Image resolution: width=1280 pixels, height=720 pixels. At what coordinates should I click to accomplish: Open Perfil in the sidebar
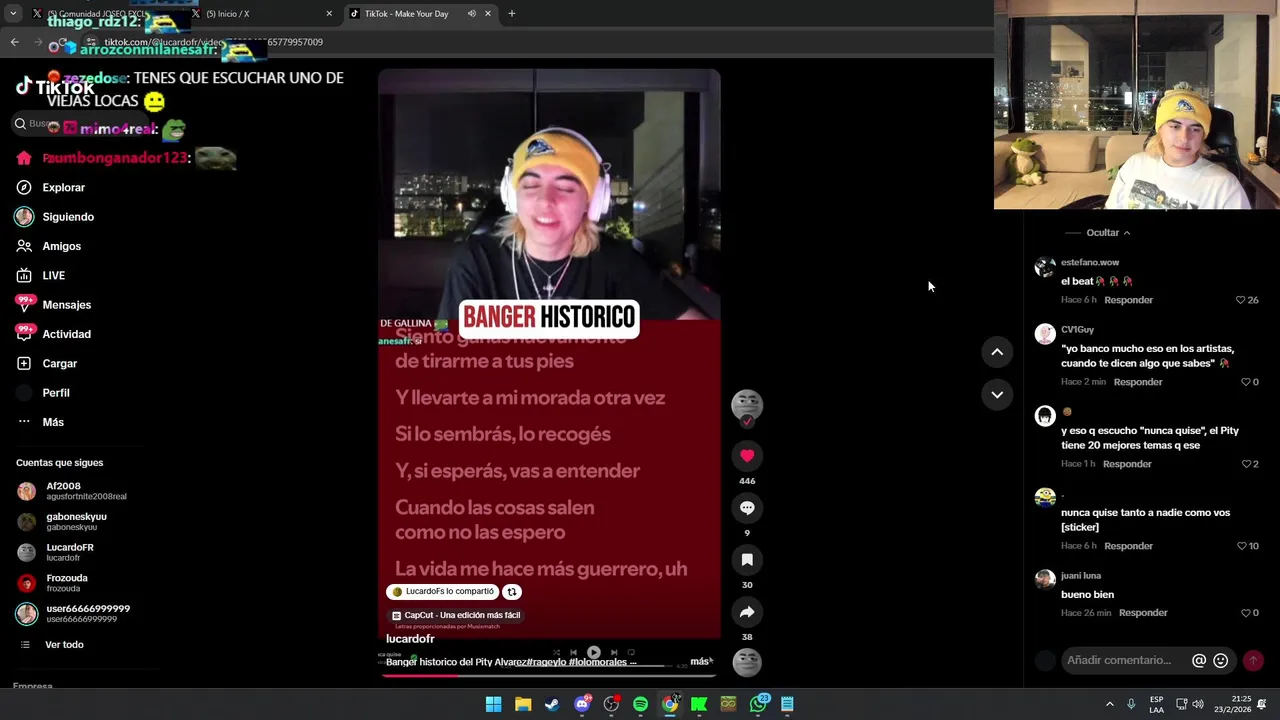coord(56,393)
